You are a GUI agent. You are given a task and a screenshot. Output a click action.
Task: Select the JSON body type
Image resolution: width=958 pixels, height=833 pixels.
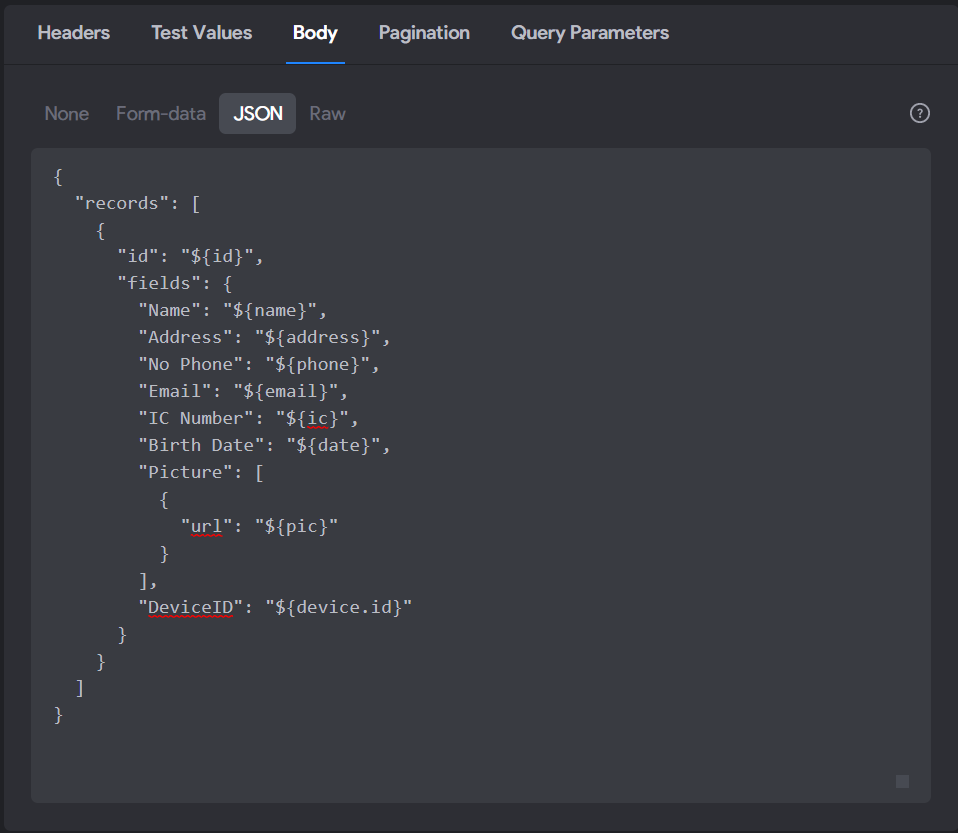[258, 114]
